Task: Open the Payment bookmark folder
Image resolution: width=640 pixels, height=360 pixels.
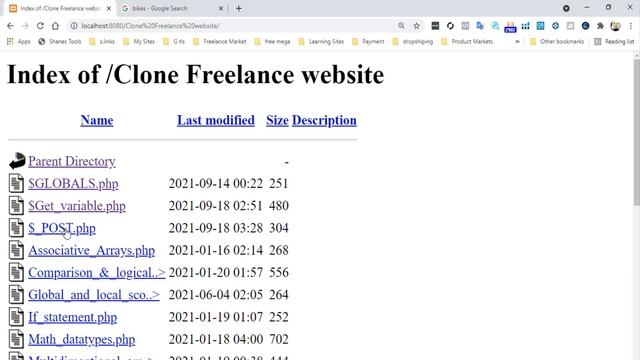Action: tap(368, 41)
